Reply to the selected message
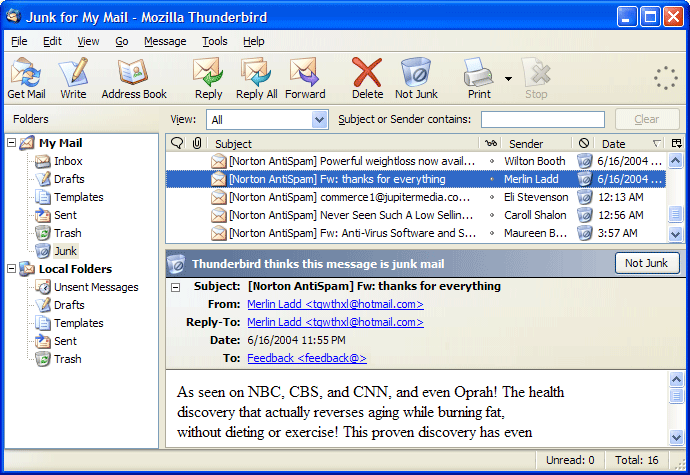Image resolution: width=690 pixels, height=475 pixels. pos(209,78)
